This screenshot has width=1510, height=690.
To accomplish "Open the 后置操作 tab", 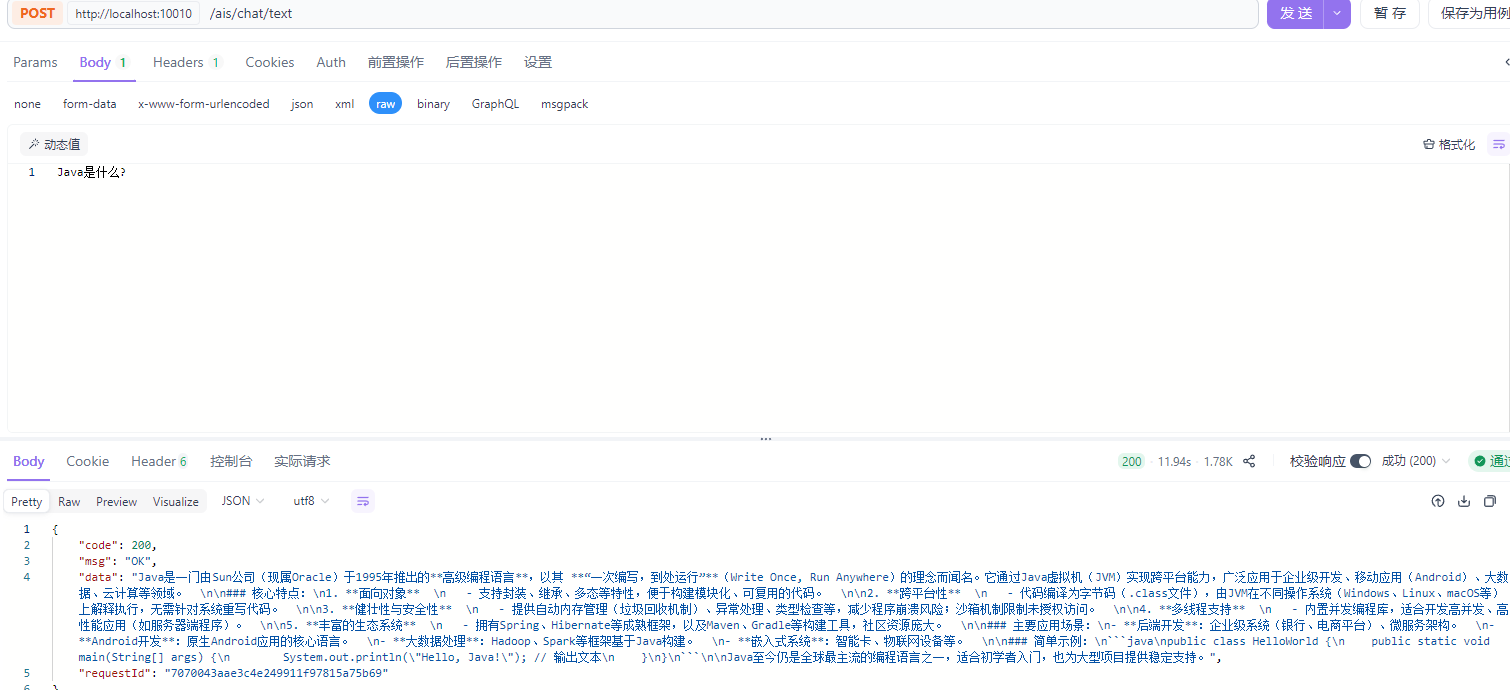I will [x=474, y=62].
